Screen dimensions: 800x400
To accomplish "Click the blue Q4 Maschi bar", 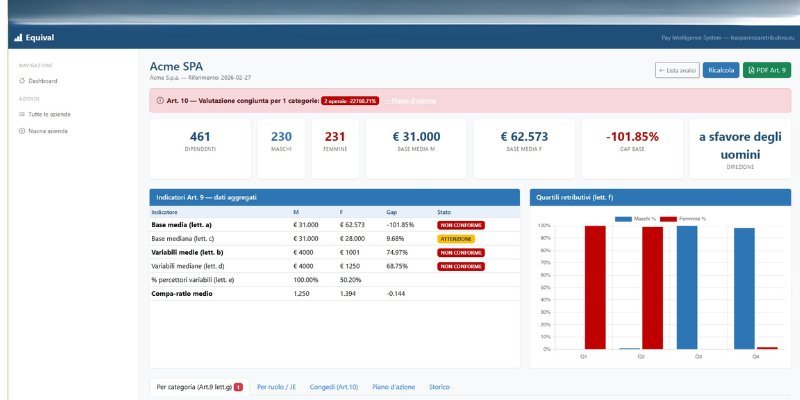I will pos(744,289).
